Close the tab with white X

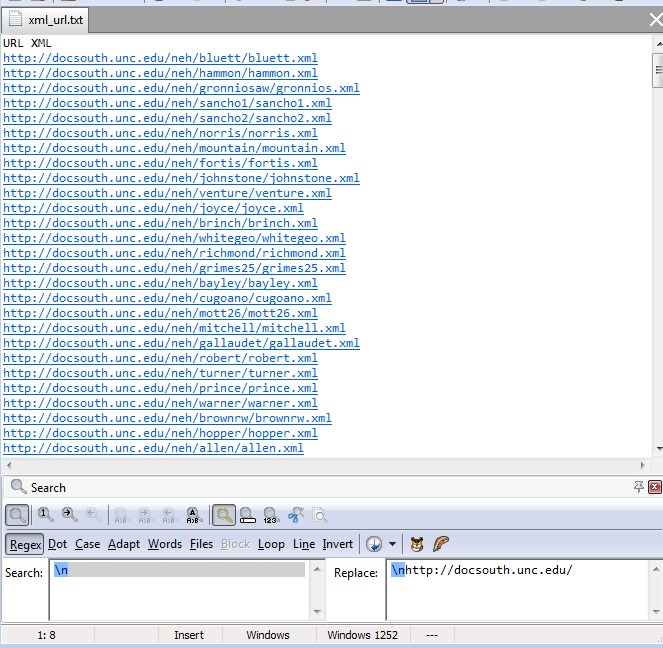pos(656,19)
